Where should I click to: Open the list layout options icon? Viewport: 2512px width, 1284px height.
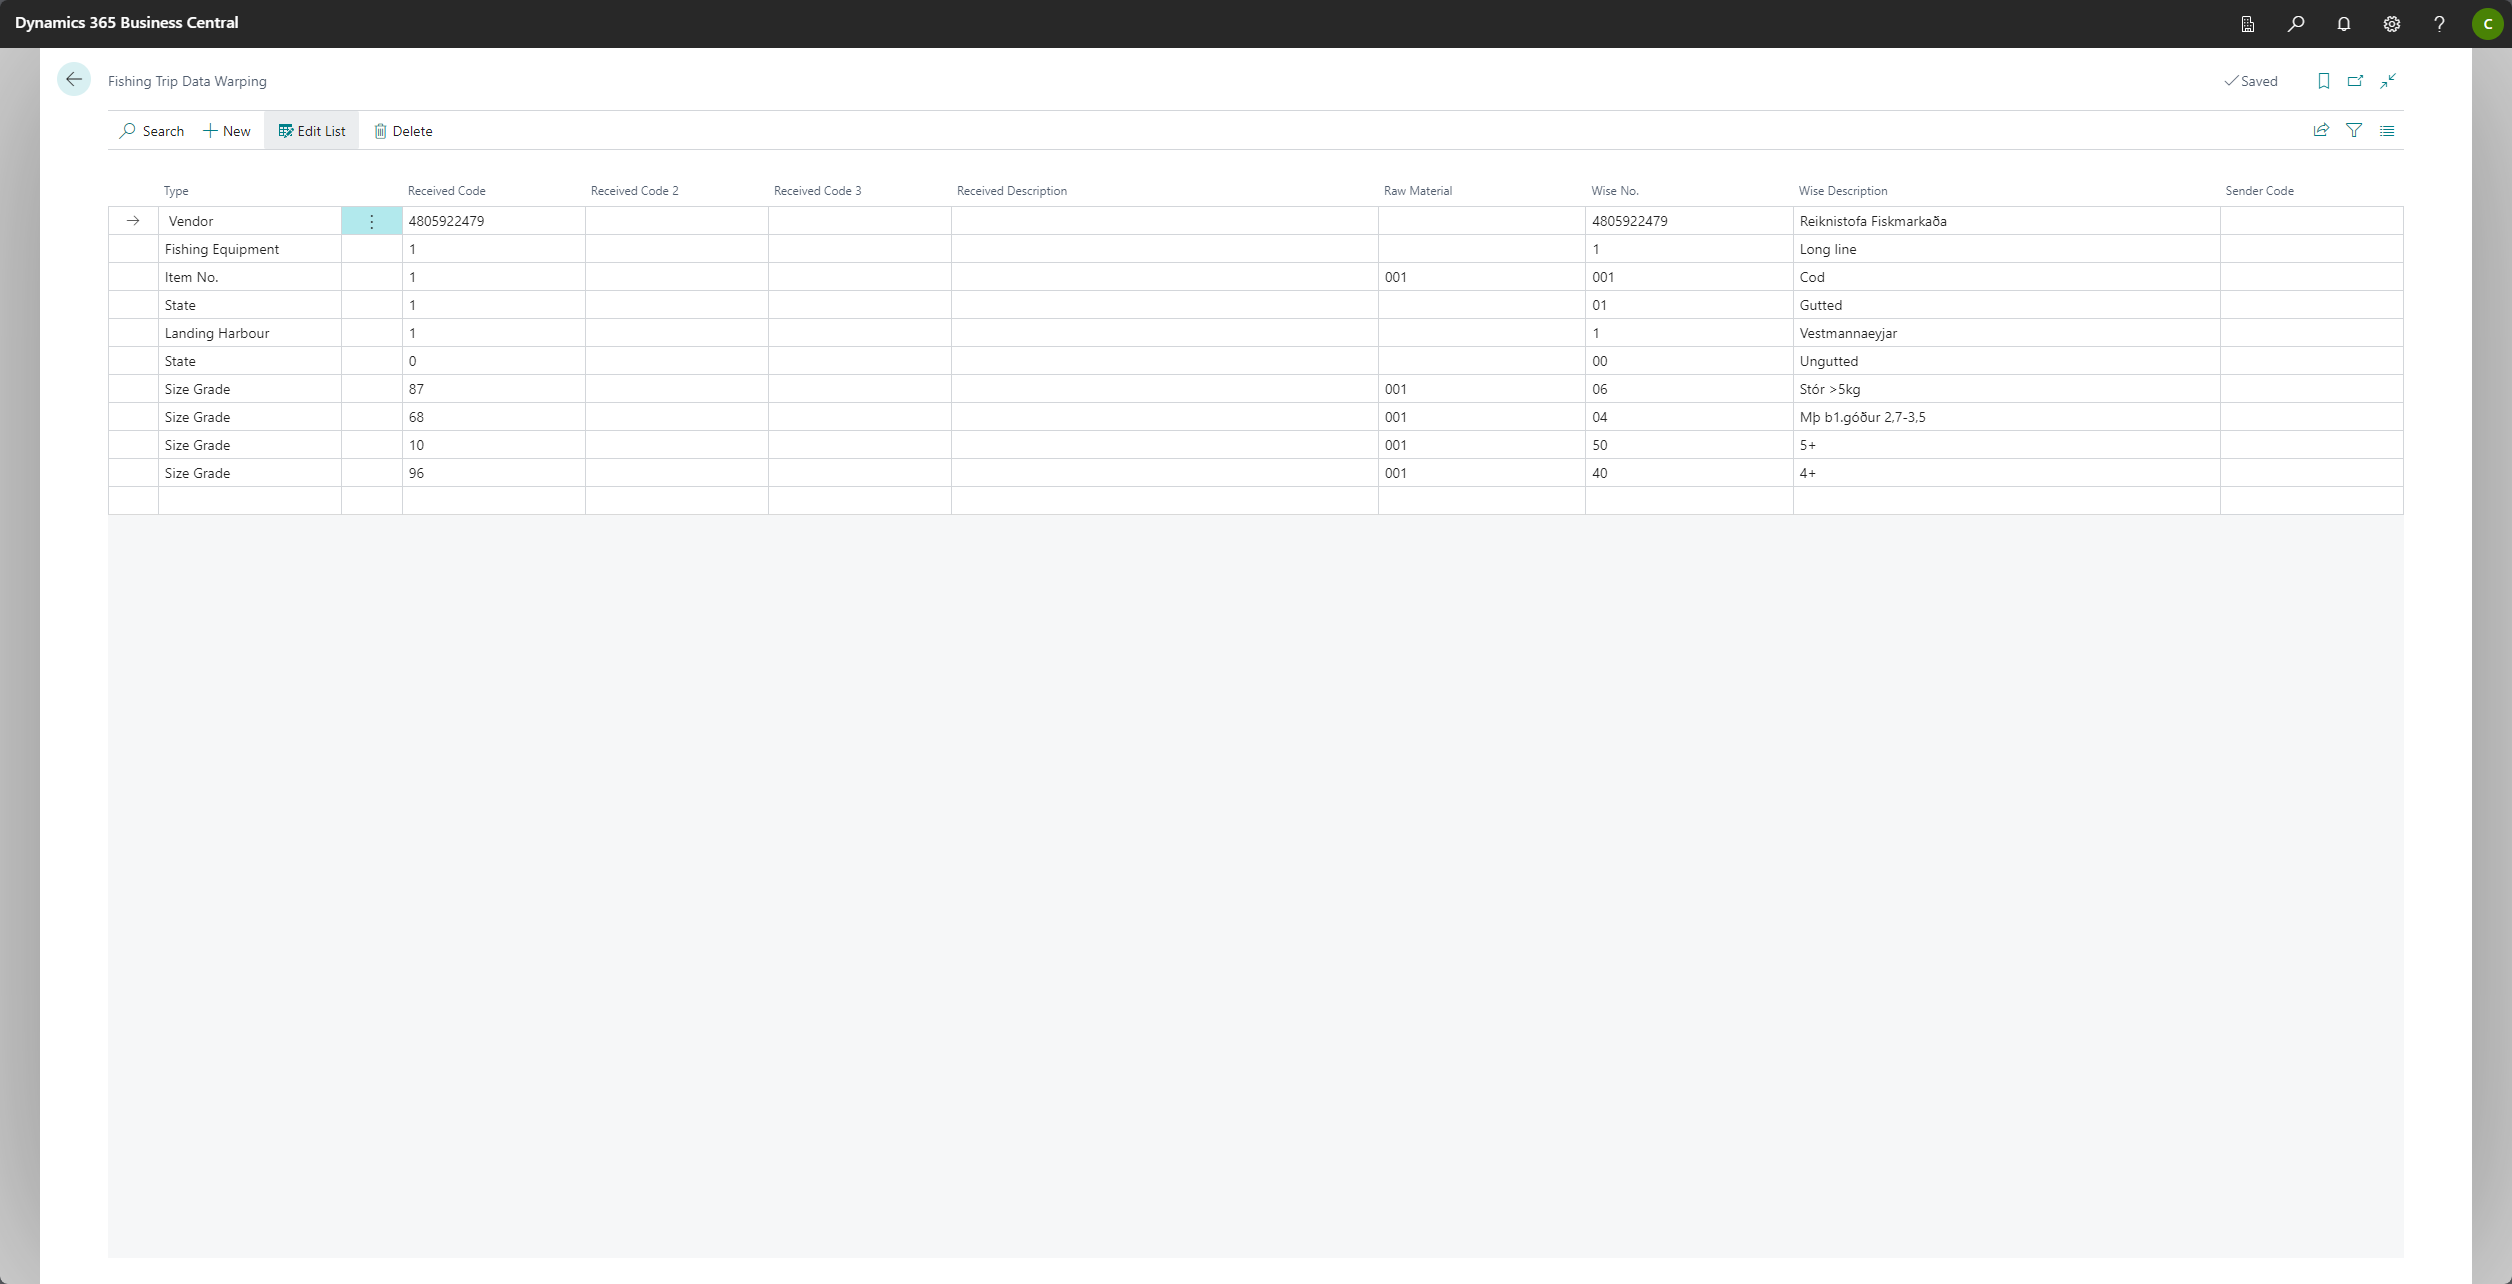point(2387,130)
